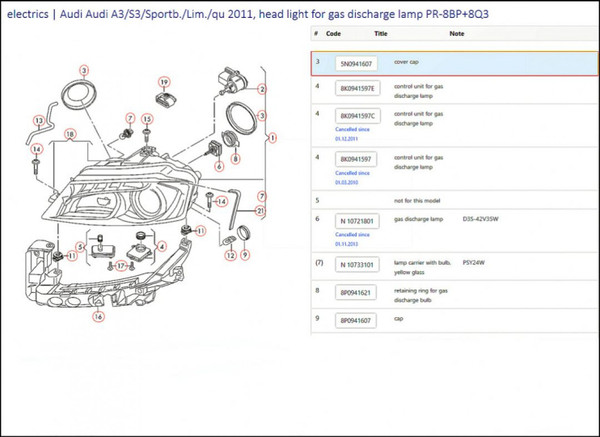Click the Code column header
This screenshot has width=600, height=437.
pos(333,34)
